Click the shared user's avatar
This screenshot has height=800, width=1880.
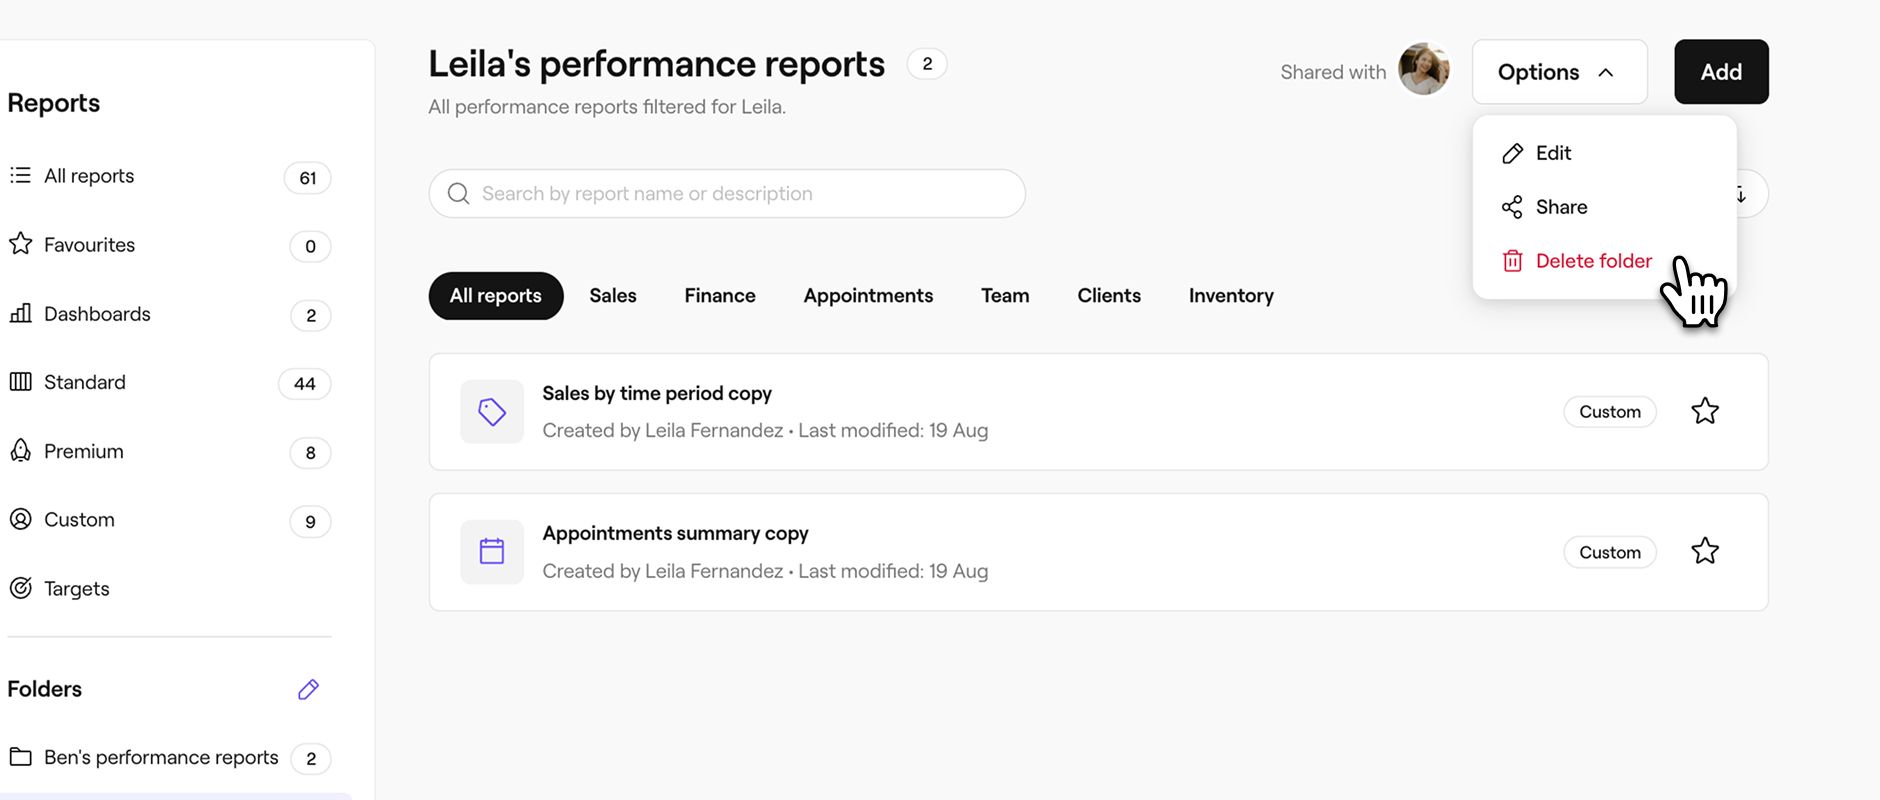coord(1423,71)
